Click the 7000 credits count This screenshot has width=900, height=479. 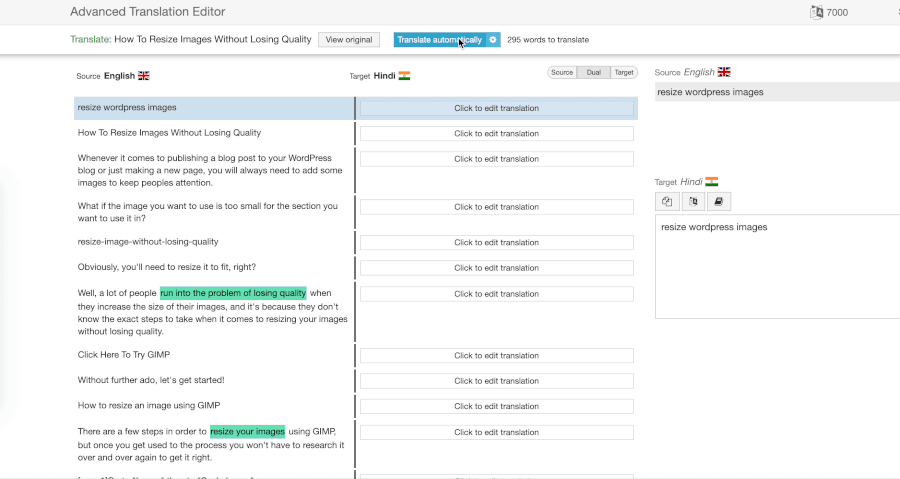coord(837,13)
